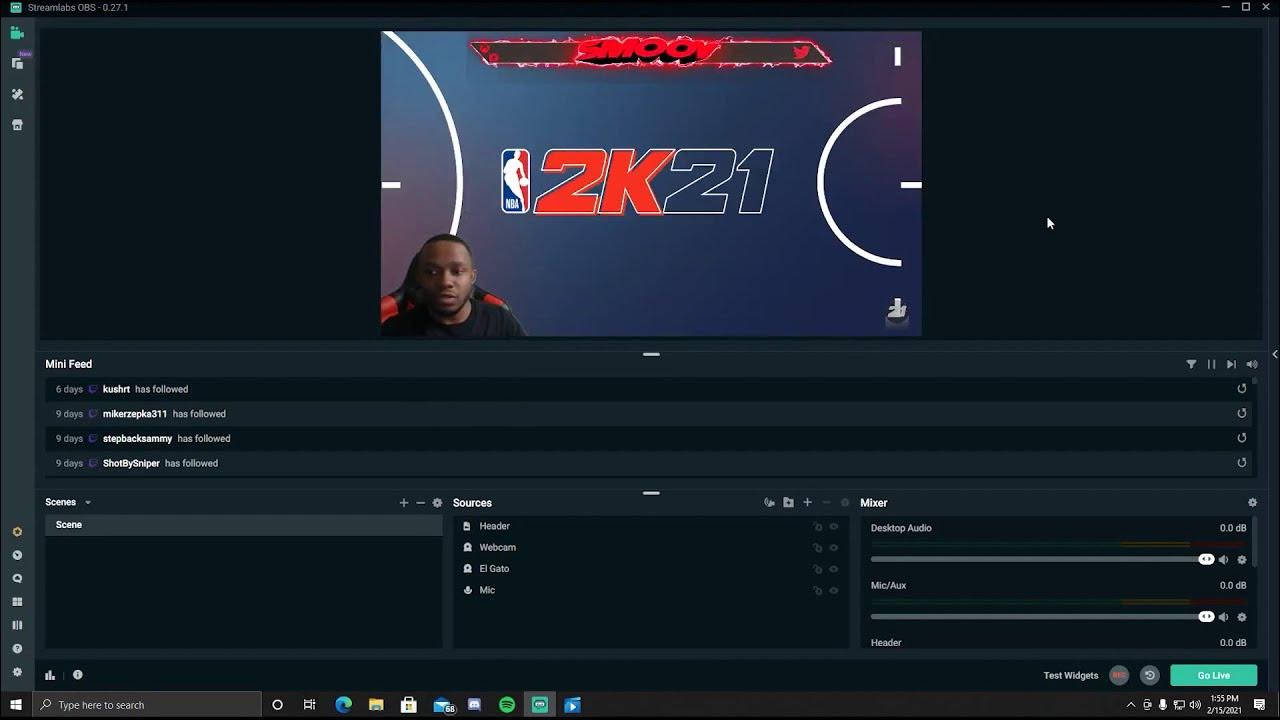Show hidden system tray icons
This screenshot has height=720, width=1280.
point(1131,705)
